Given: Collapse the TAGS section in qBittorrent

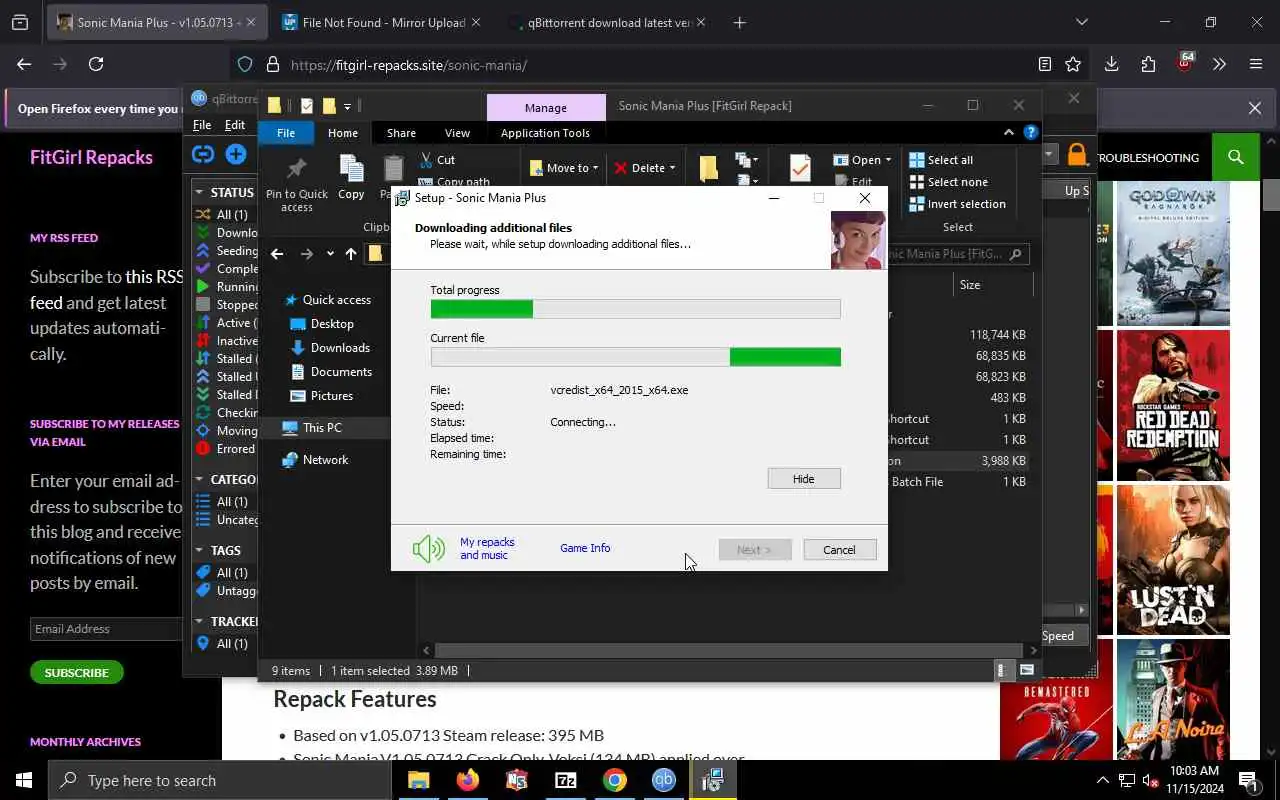Looking at the screenshot, I should tap(200, 550).
